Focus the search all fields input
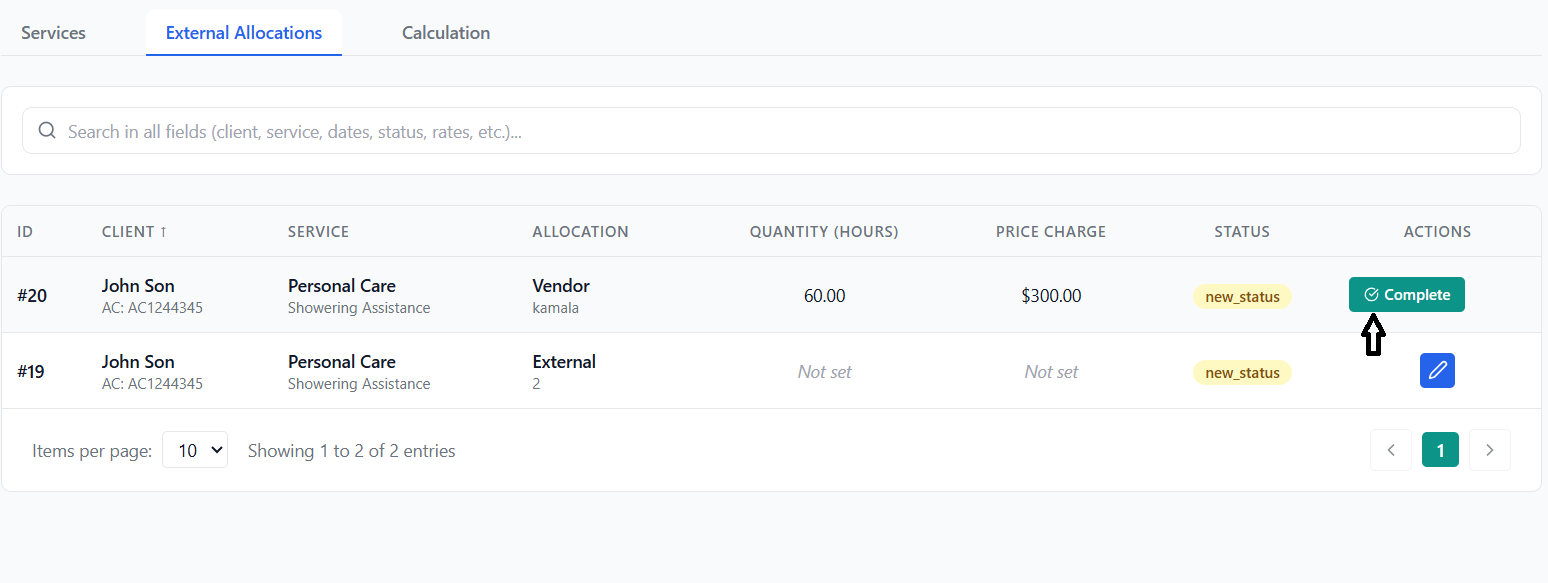 click(x=780, y=131)
